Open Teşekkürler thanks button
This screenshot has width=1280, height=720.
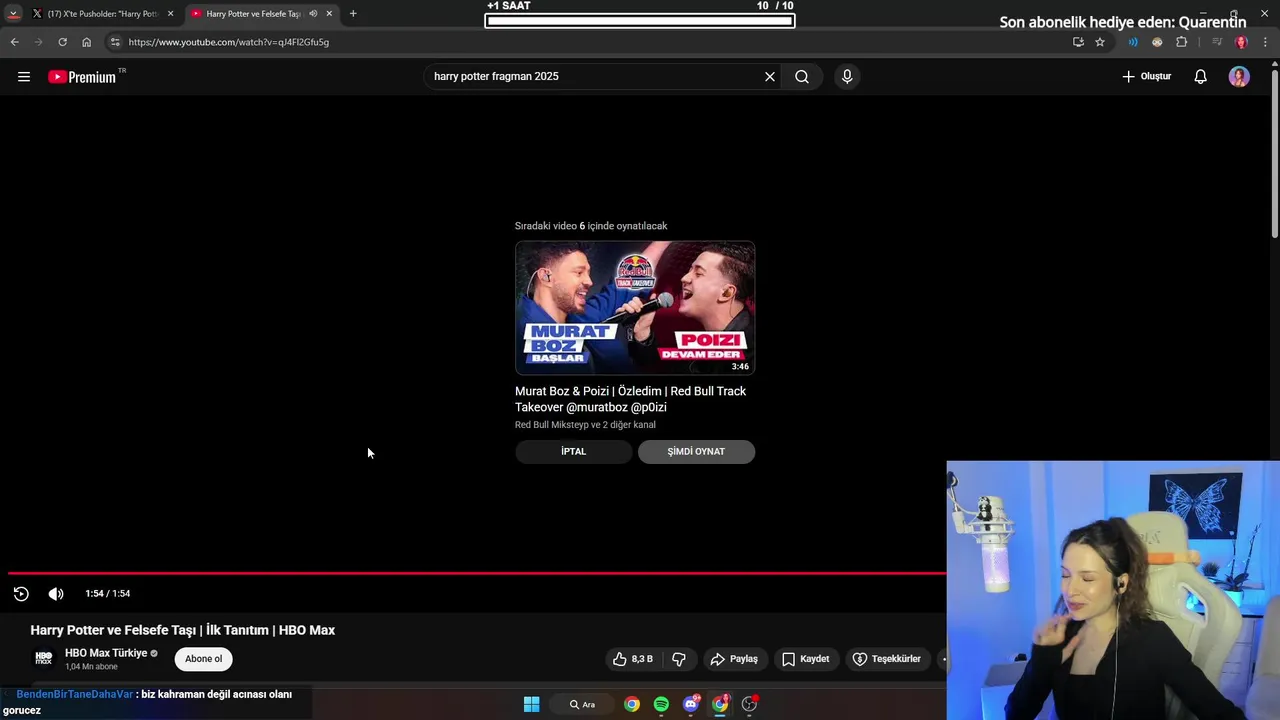tap(886, 659)
